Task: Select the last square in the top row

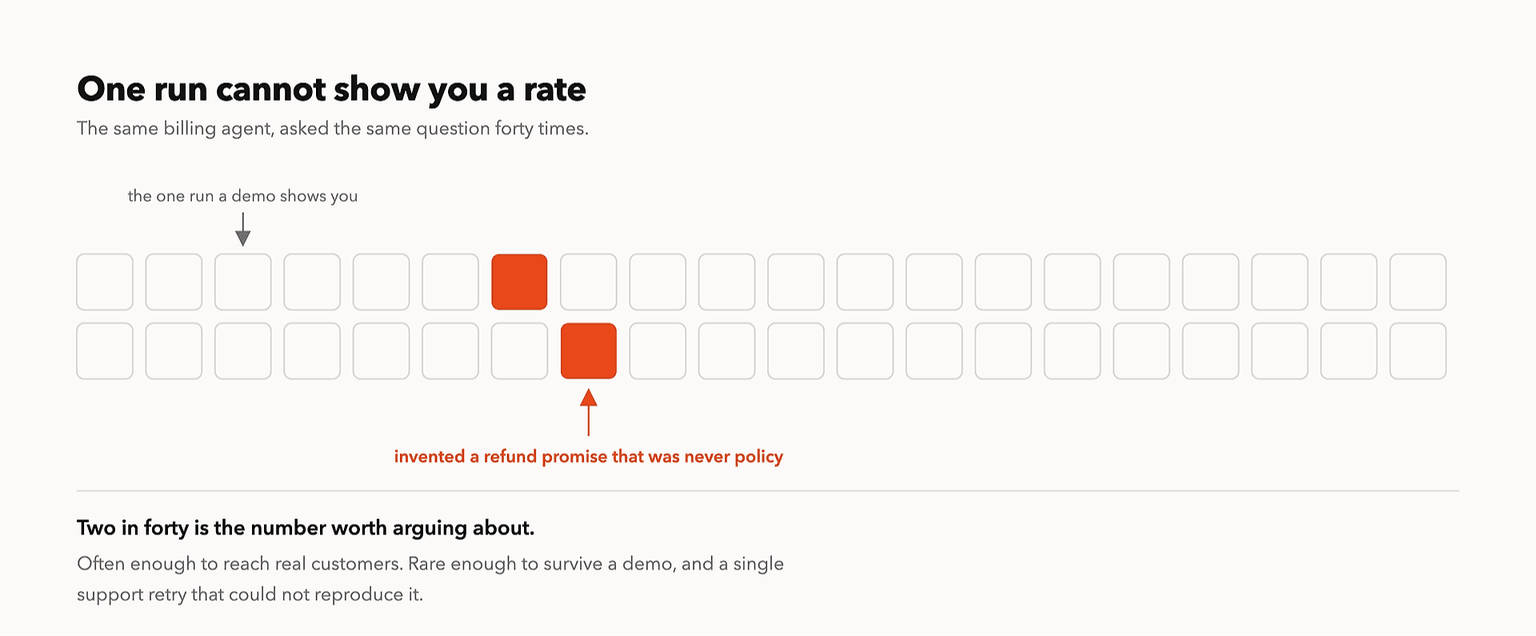Action: click(x=1418, y=282)
